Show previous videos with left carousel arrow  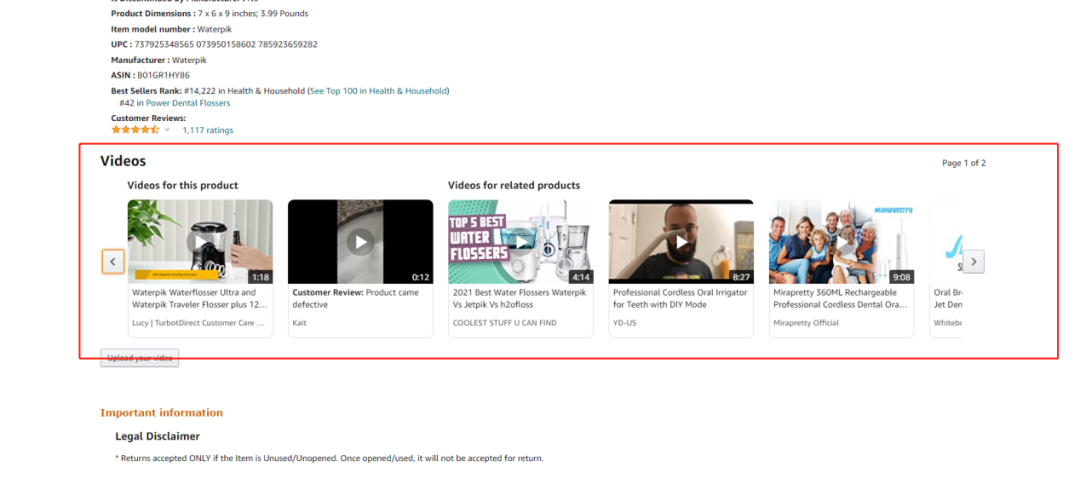(113, 262)
